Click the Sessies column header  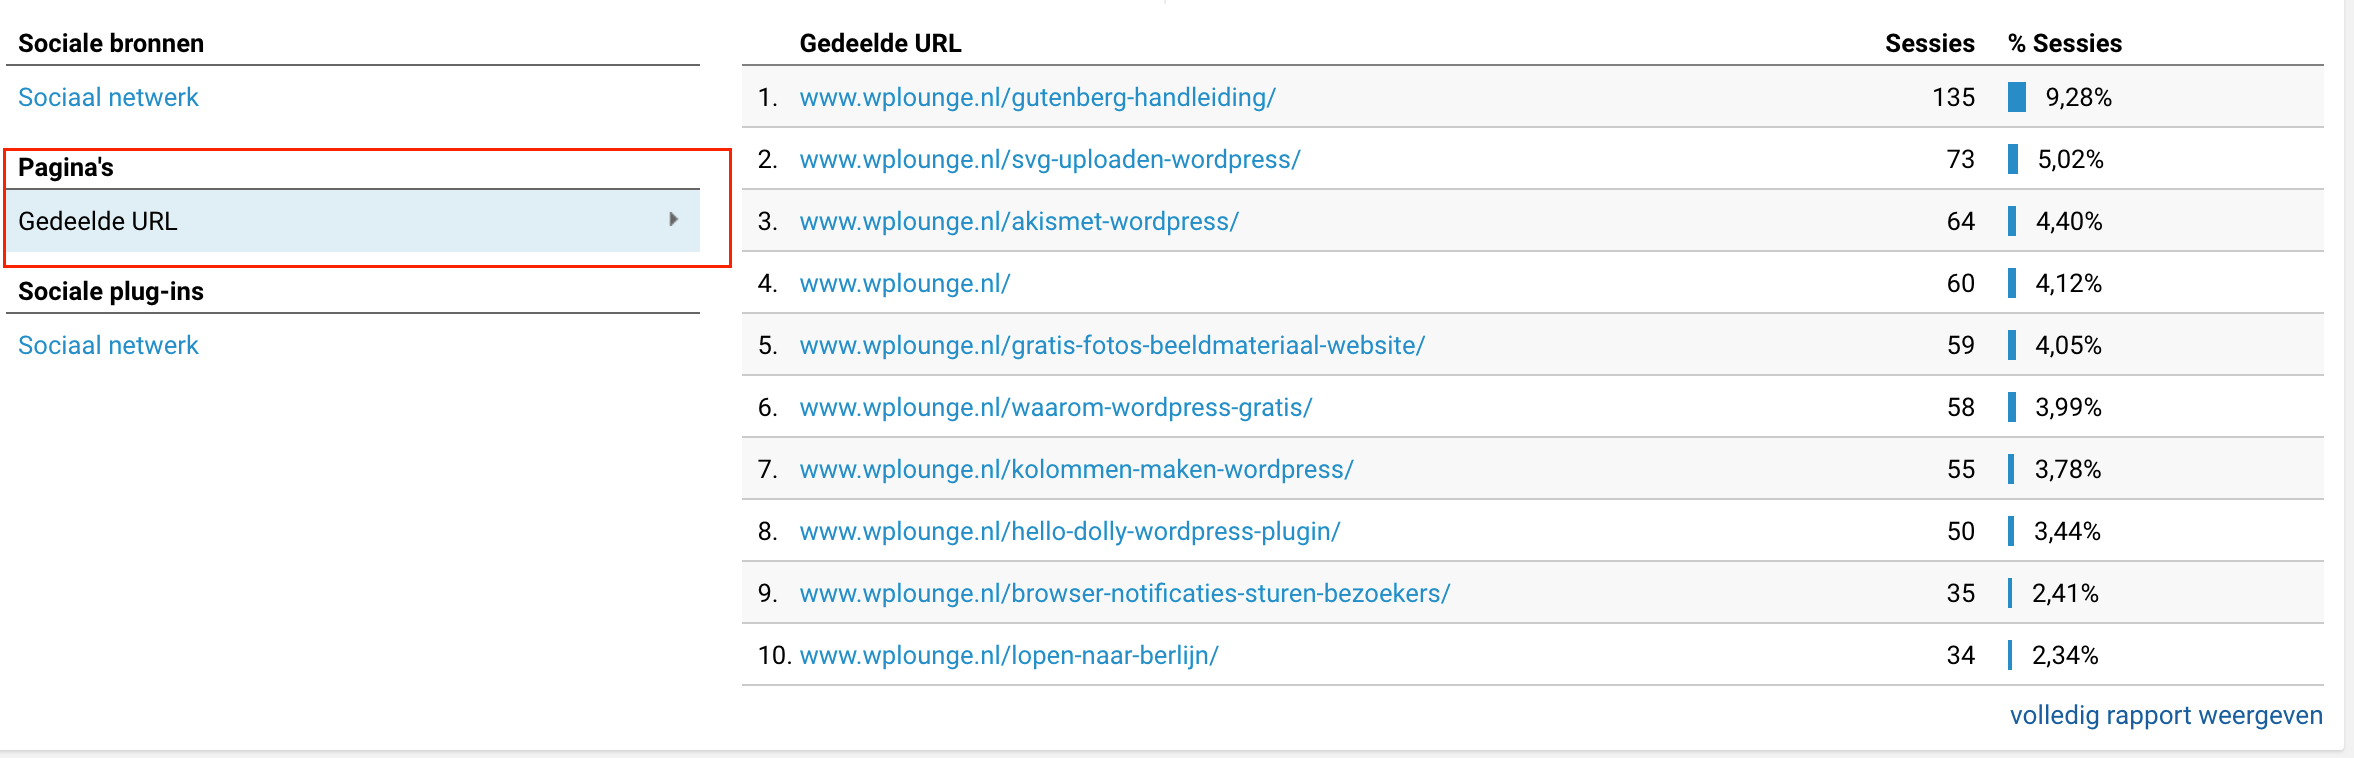(x=1929, y=43)
